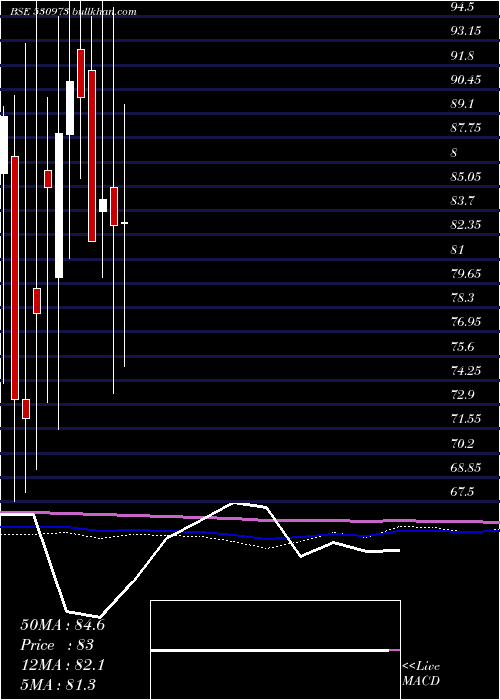The width and height of the screenshot is (500, 700).
Task: Click the 81 price axis label
Action: pos(457,250)
